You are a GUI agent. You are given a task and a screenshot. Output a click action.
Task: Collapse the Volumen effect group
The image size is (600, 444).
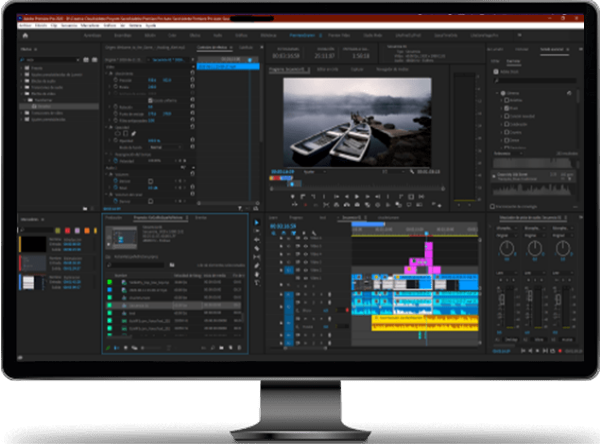click(107, 174)
